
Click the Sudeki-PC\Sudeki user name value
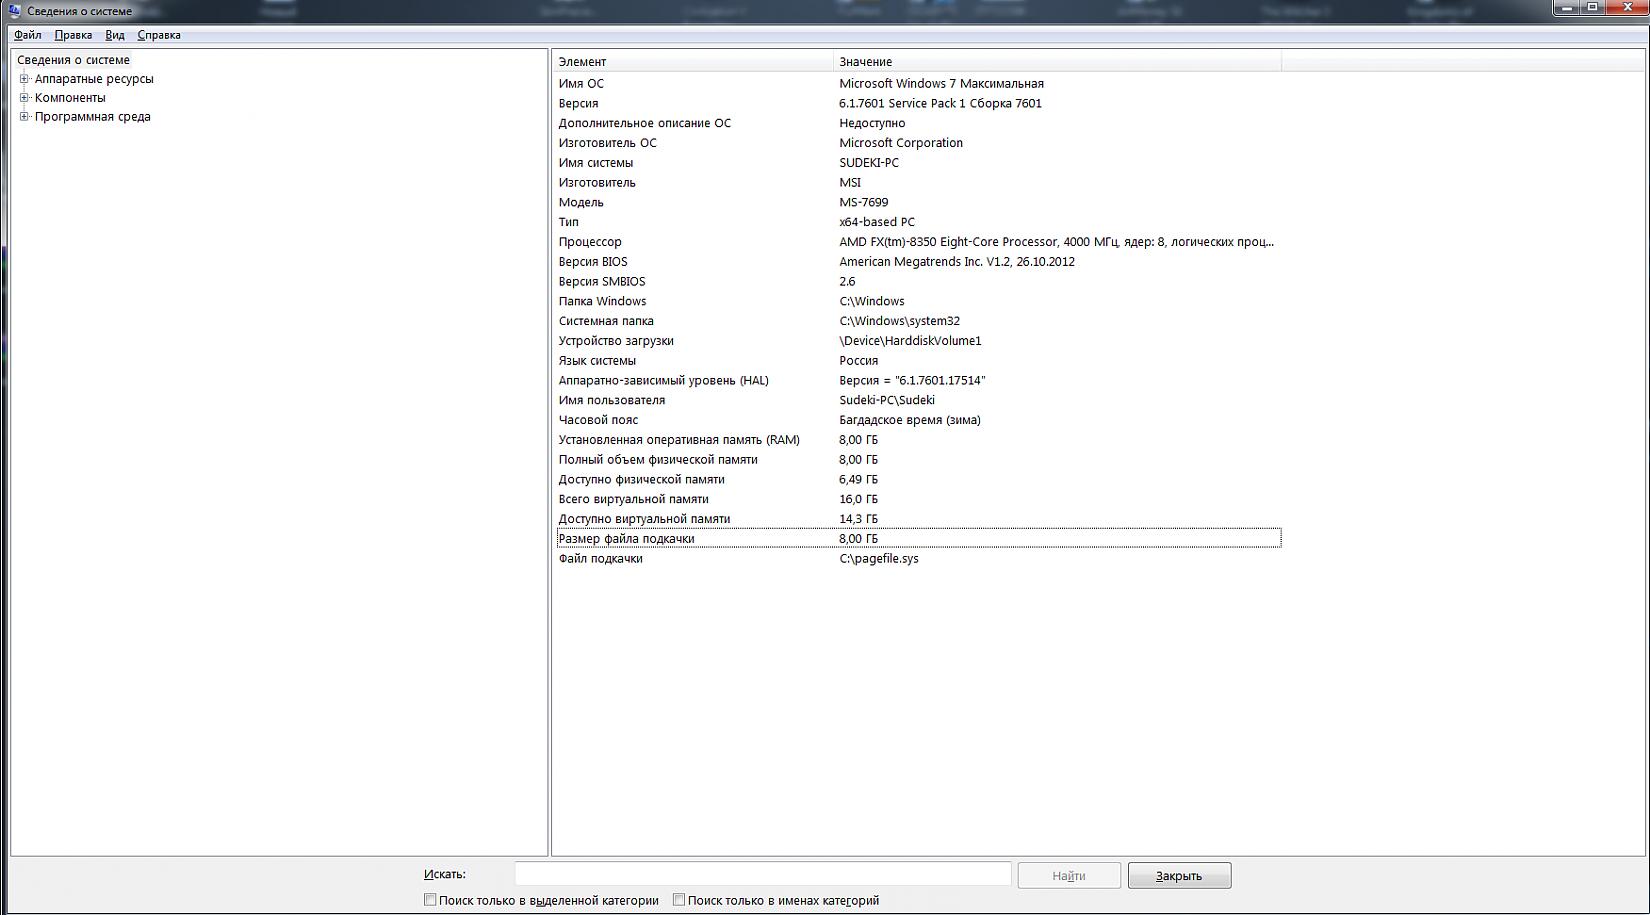click(x=887, y=400)
